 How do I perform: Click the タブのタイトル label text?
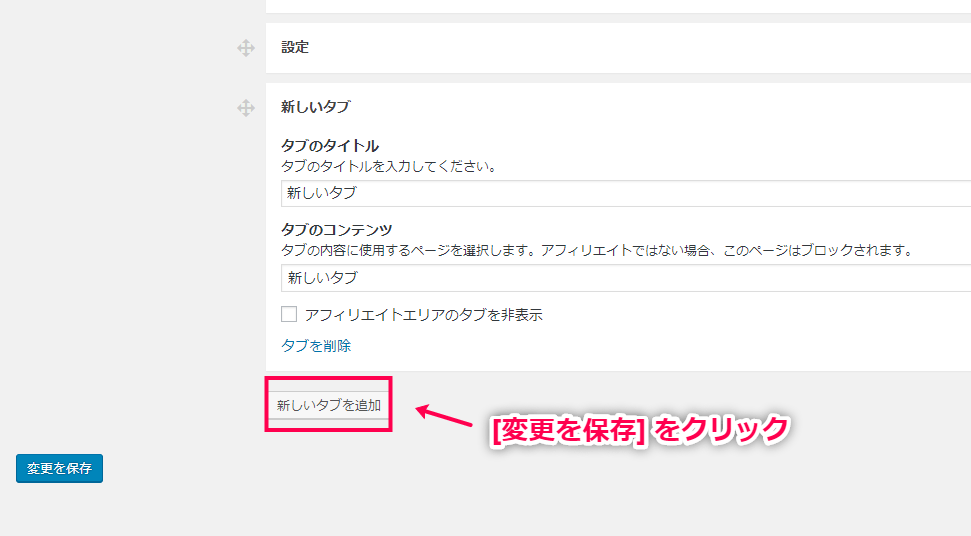pyautogui.click(x=329, y=146)
